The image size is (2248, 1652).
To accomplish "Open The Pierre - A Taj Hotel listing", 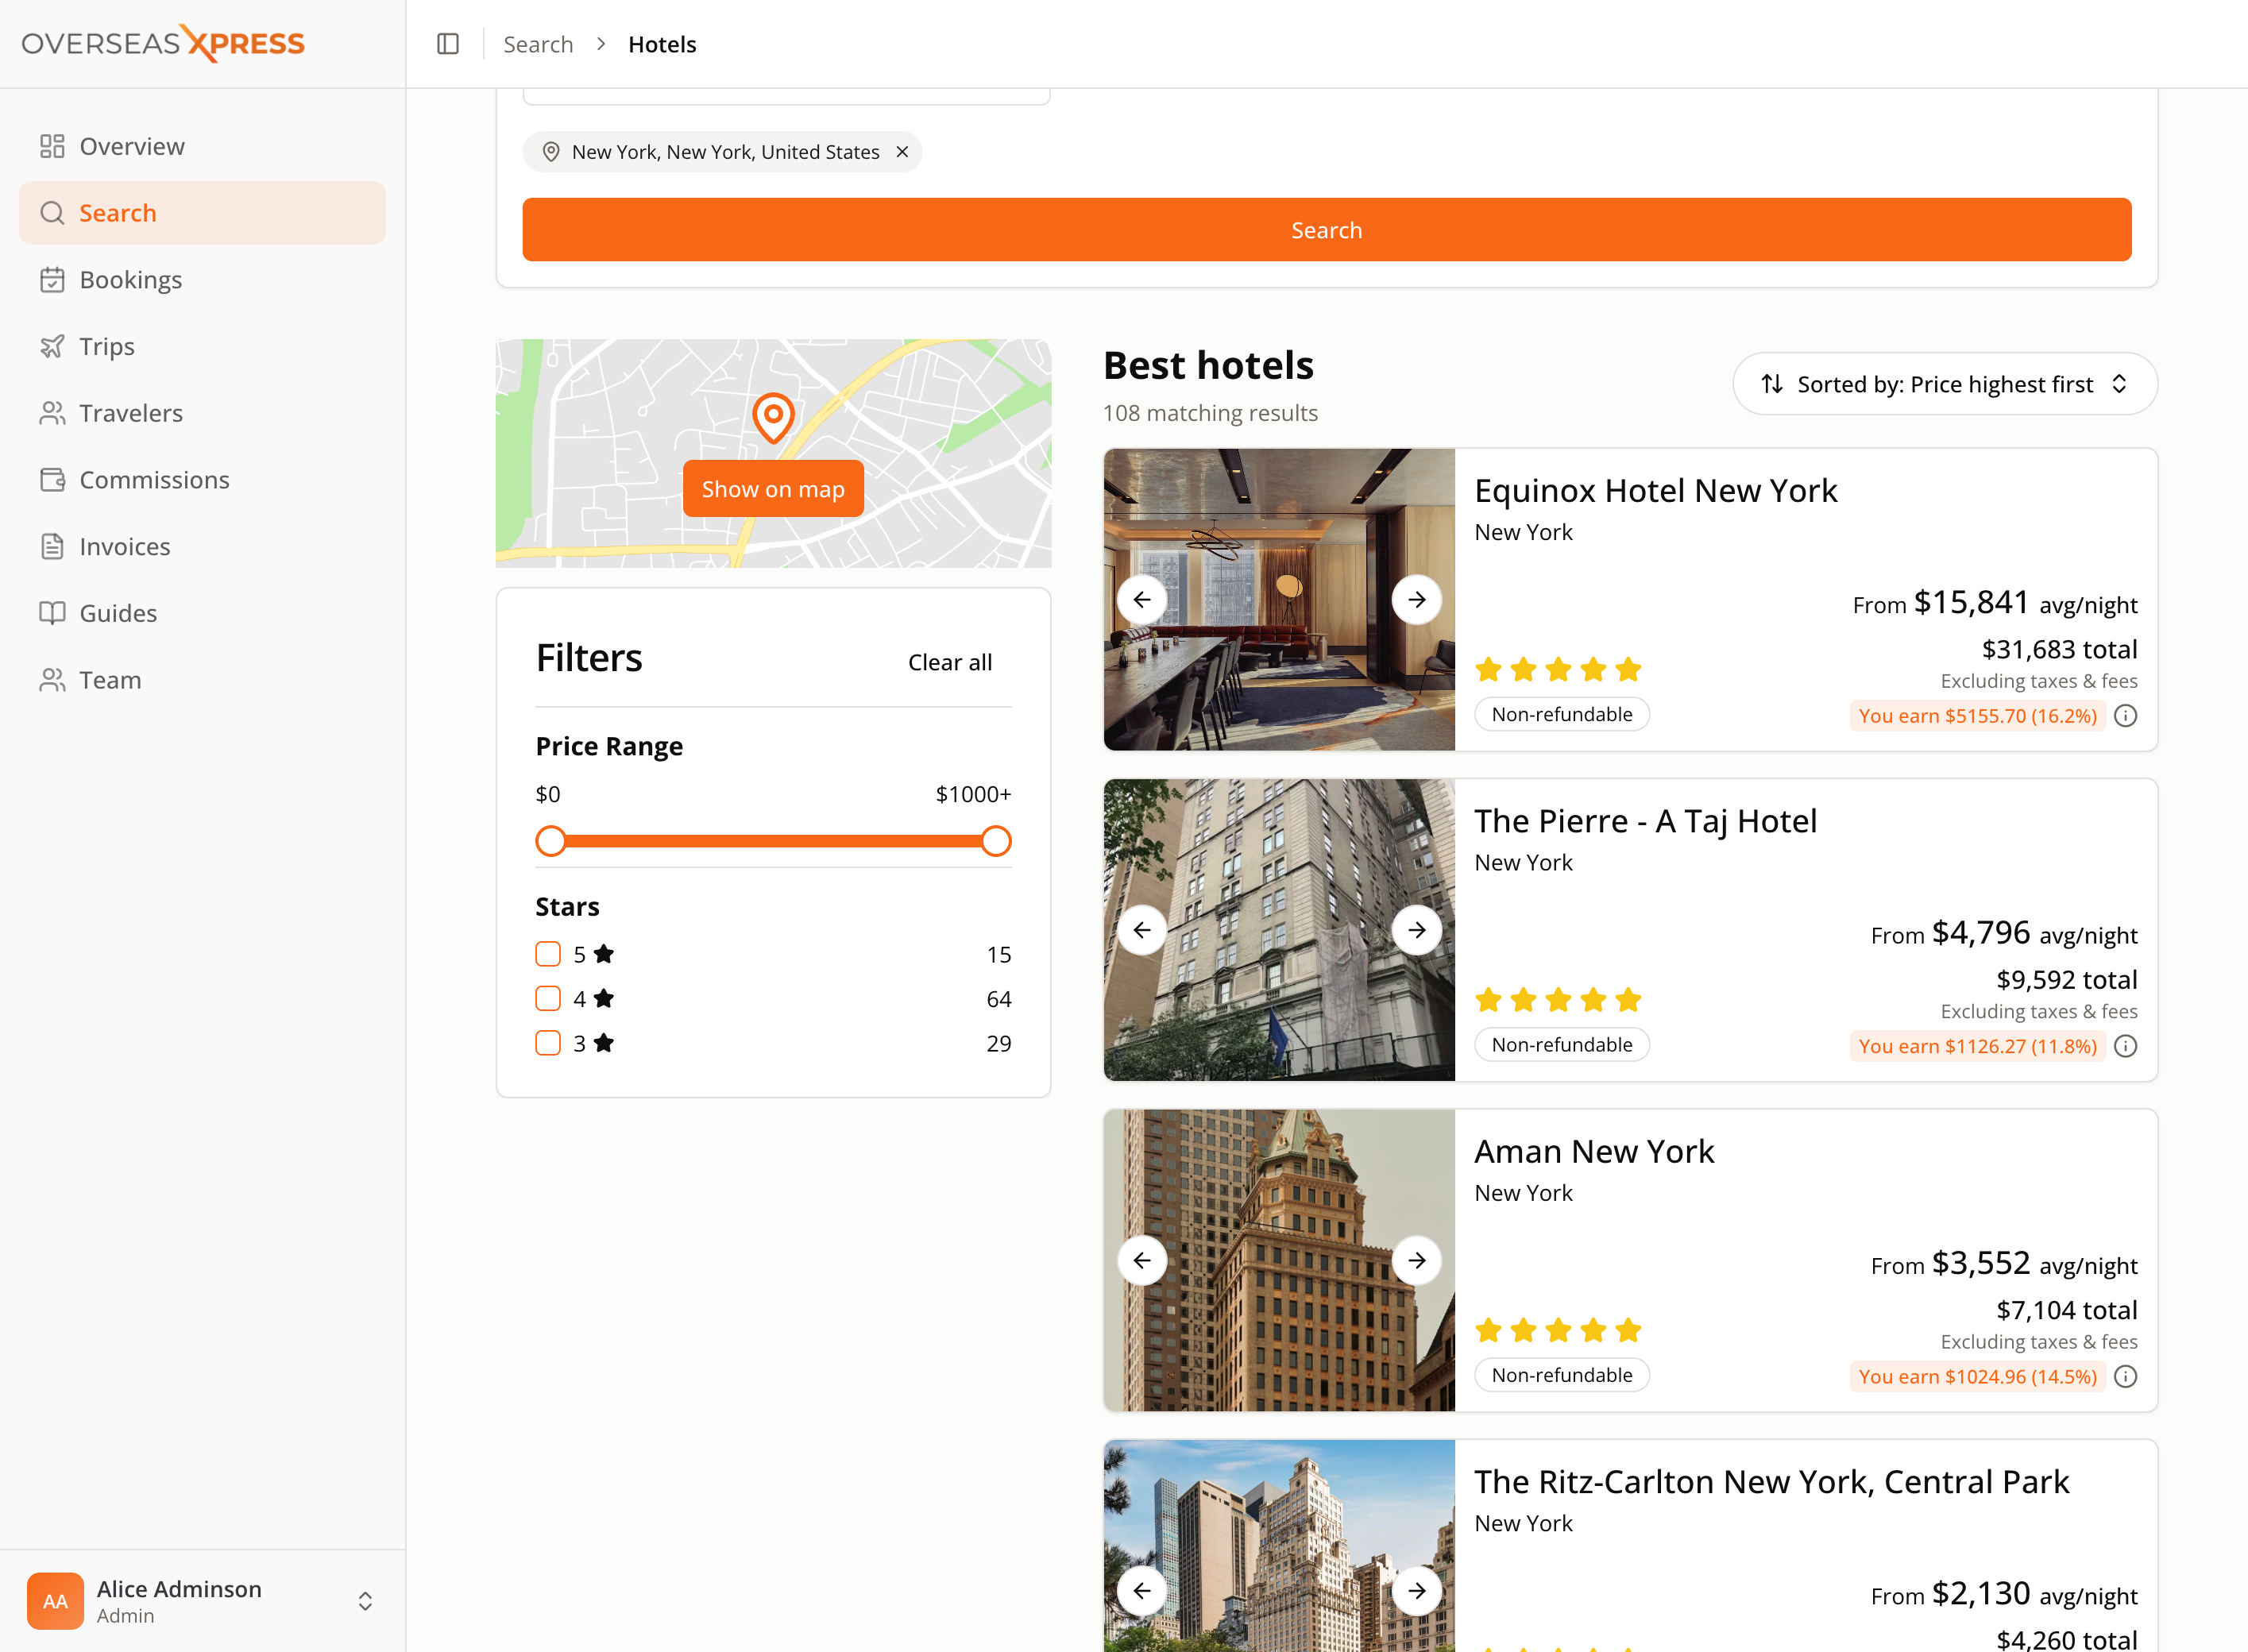I will [1645, 821].
